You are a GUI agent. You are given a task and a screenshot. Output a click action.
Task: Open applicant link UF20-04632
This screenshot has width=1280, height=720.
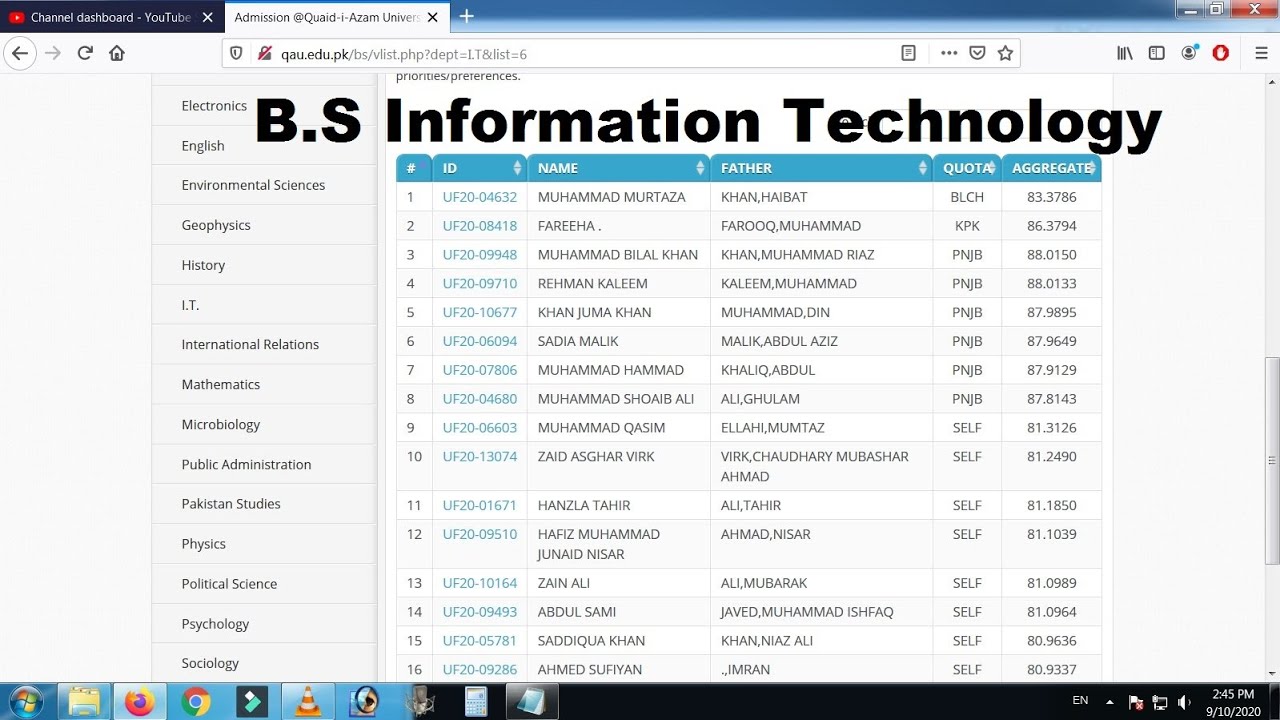(x=480, y=197)
